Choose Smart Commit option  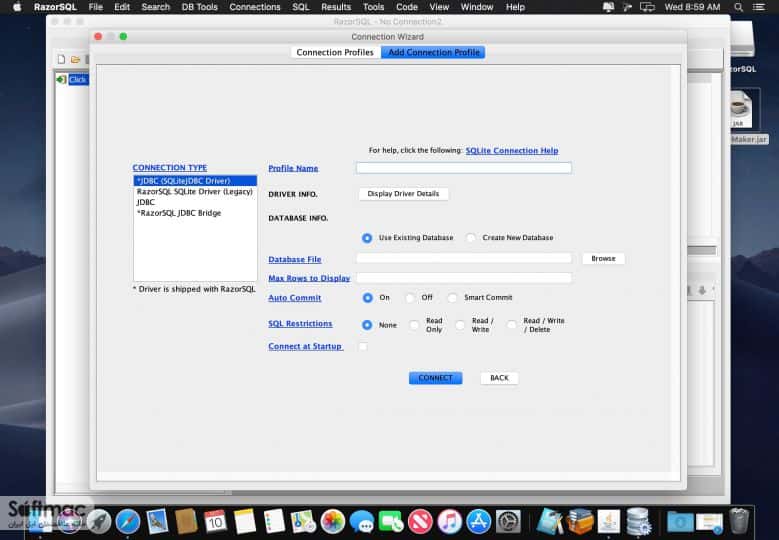click(x=452, y=298)
